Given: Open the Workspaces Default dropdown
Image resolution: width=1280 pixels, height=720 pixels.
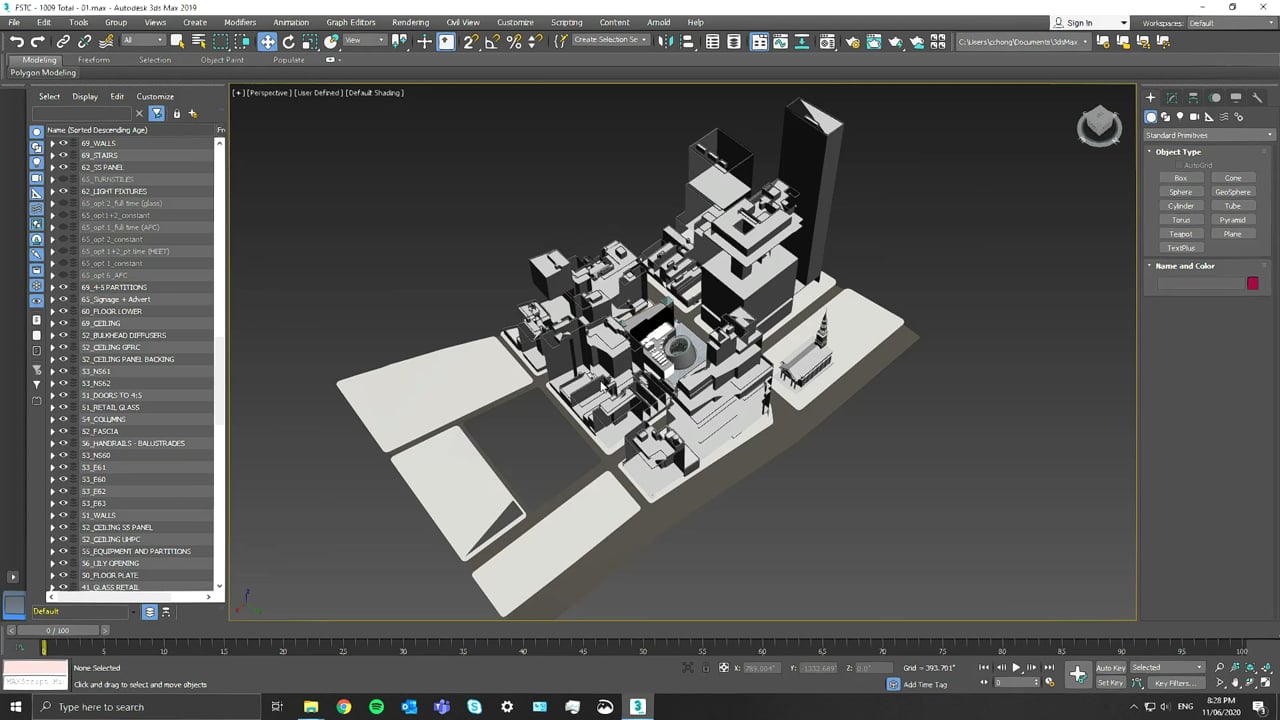Looking at the screenshot, I should (1230, 23).
